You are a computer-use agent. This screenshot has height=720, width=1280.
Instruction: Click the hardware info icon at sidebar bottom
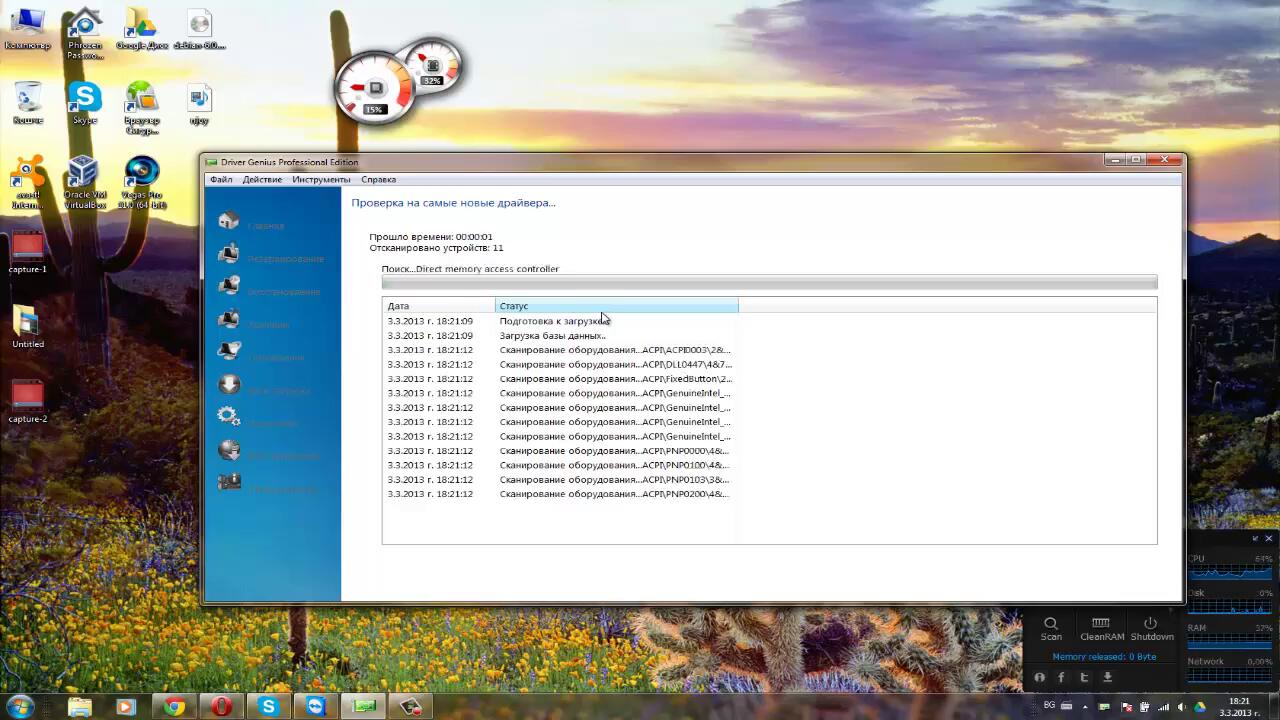tap(229, 482)
